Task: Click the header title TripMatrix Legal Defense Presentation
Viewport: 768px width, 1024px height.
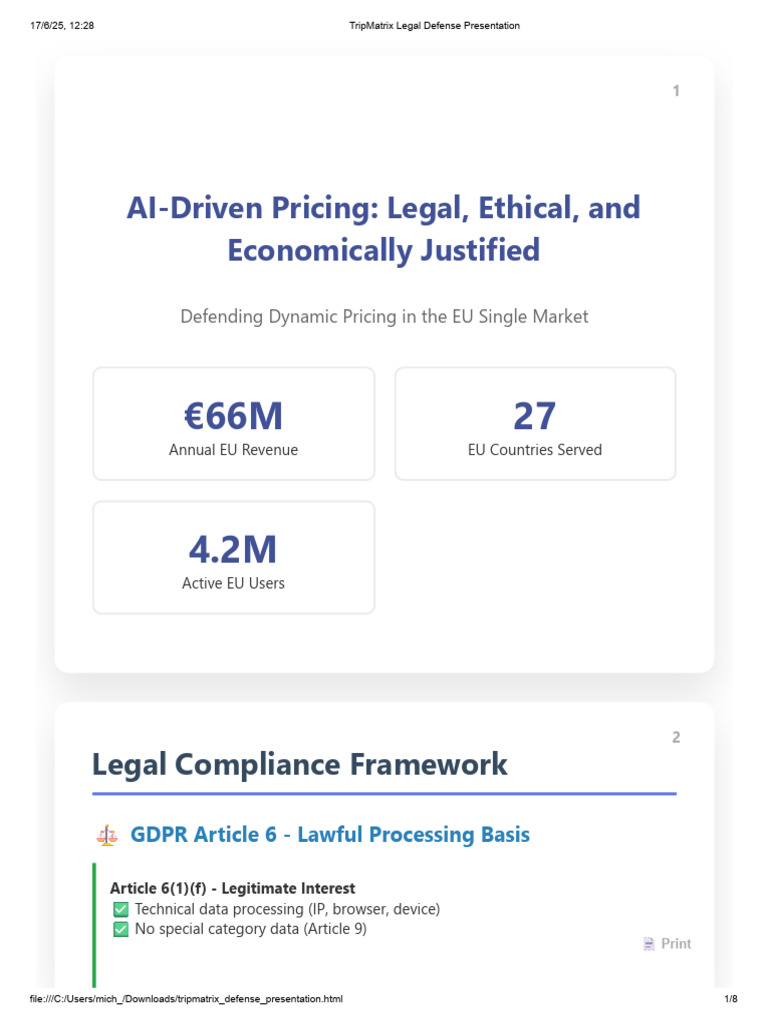Action: [434, 25]
